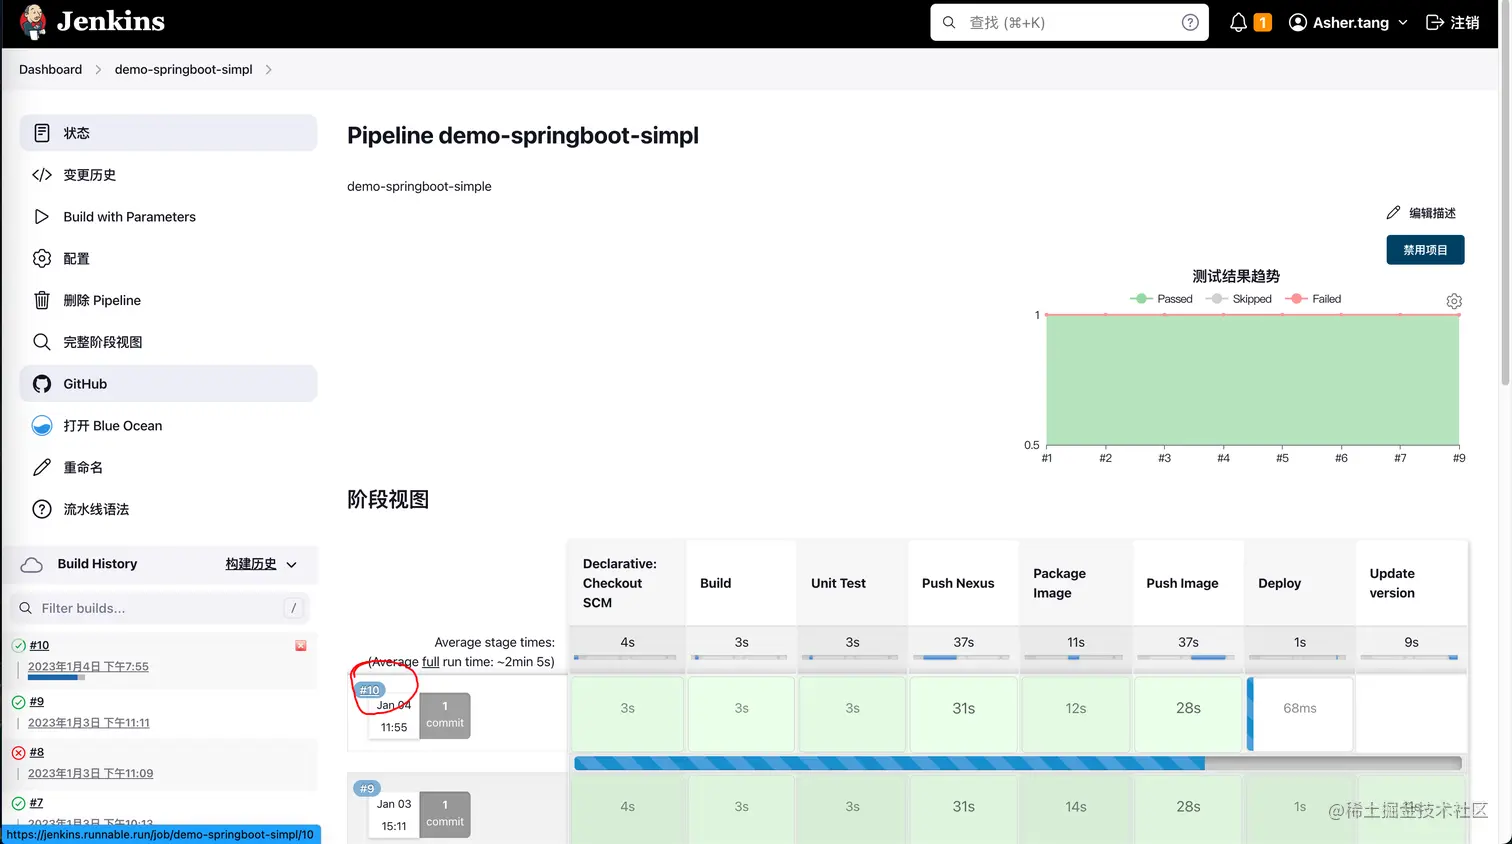Image resolution: width=1512 pixels, height=844 pixels.
Task: Click the logout icon beside 注销
Action: click(x=1435, y=22)
